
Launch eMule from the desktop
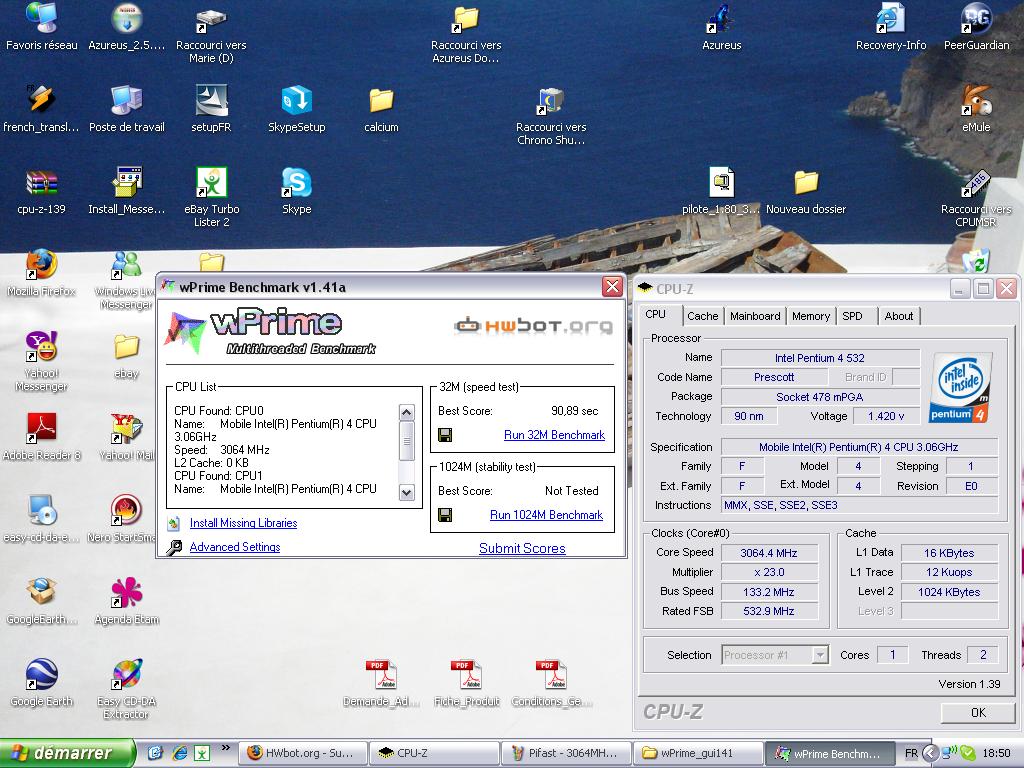[976, 109]
